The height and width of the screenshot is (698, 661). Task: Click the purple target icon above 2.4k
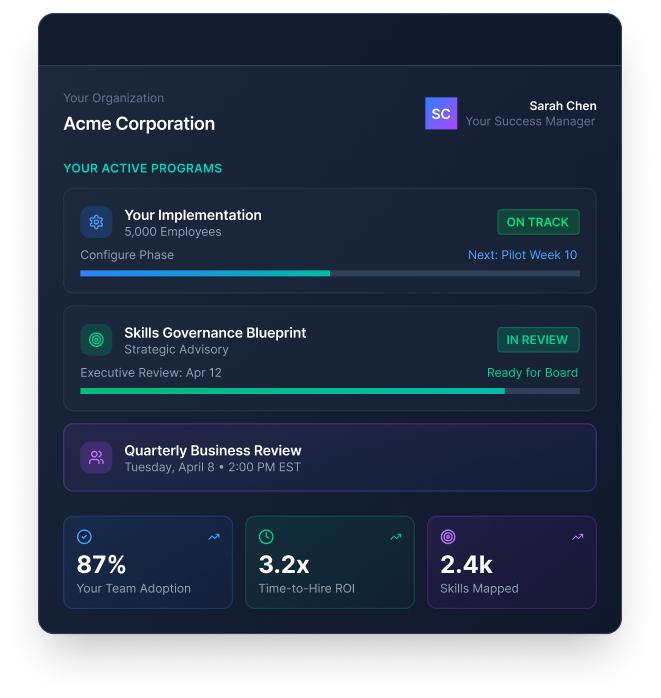coord(448,536)
